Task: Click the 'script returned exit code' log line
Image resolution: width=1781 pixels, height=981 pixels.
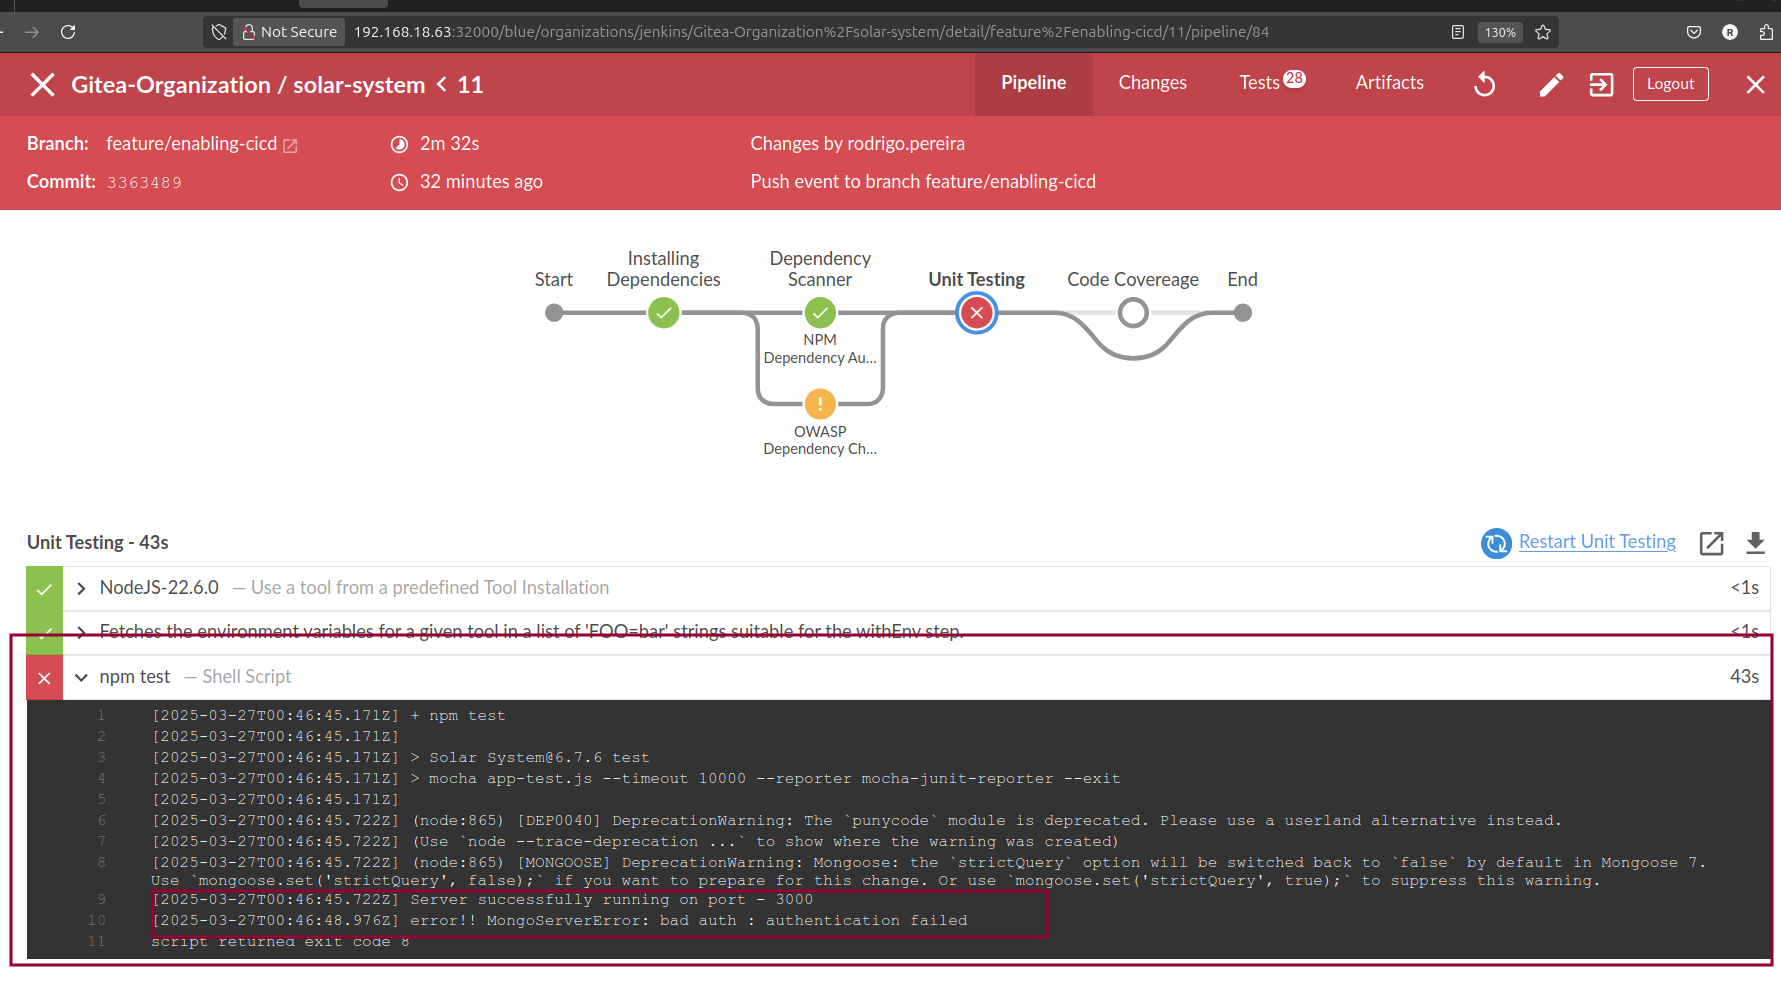Action: click(x=280, y=942)
